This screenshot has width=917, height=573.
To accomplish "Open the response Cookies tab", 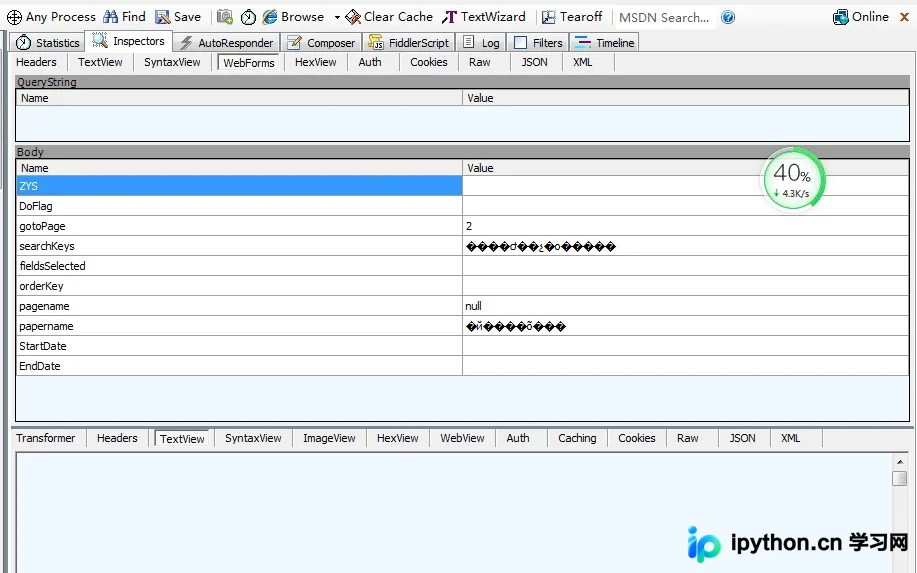I will (637, 438).
